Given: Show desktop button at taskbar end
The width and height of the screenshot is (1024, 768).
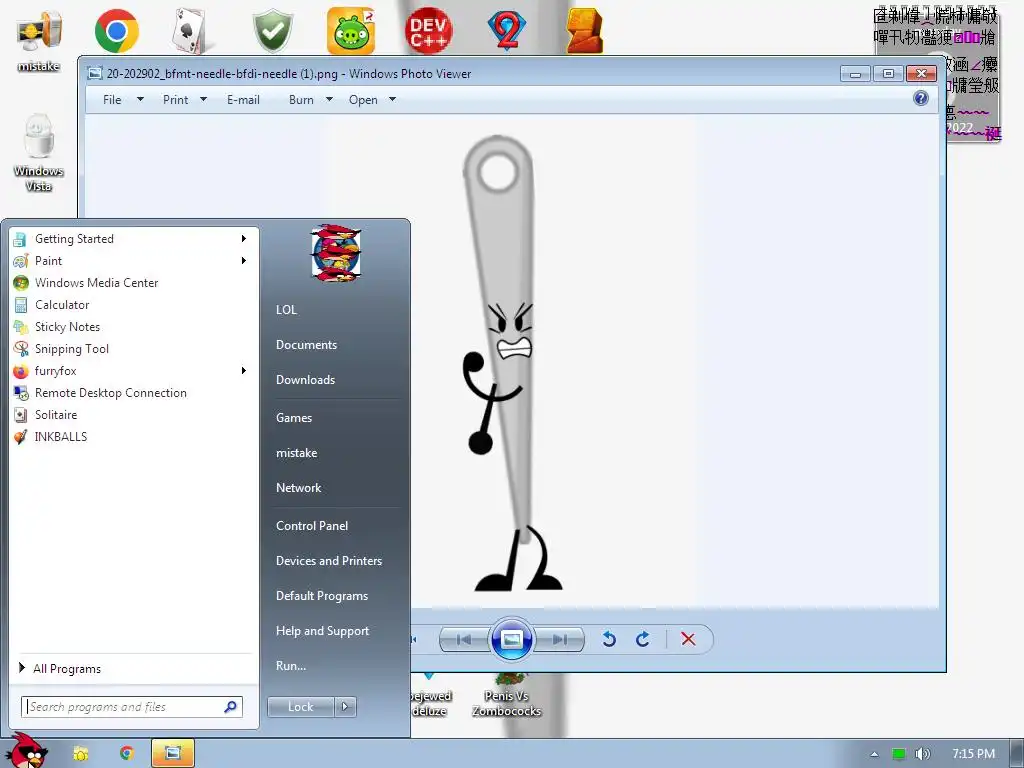Looking at the screenshot, I should [1017, 754].
